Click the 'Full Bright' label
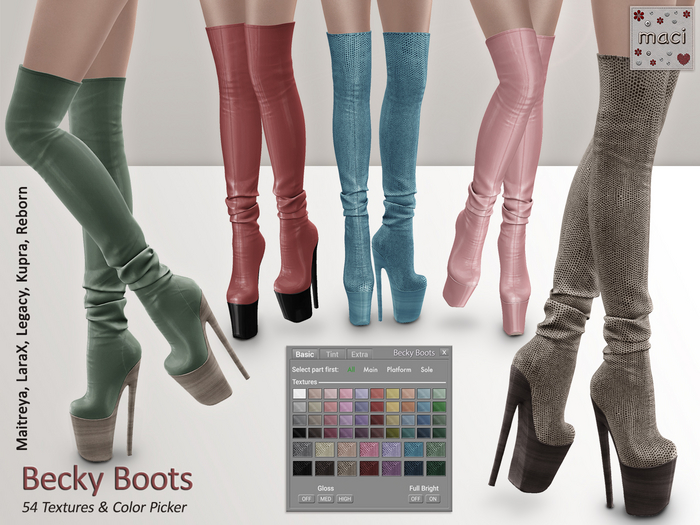 424,488
